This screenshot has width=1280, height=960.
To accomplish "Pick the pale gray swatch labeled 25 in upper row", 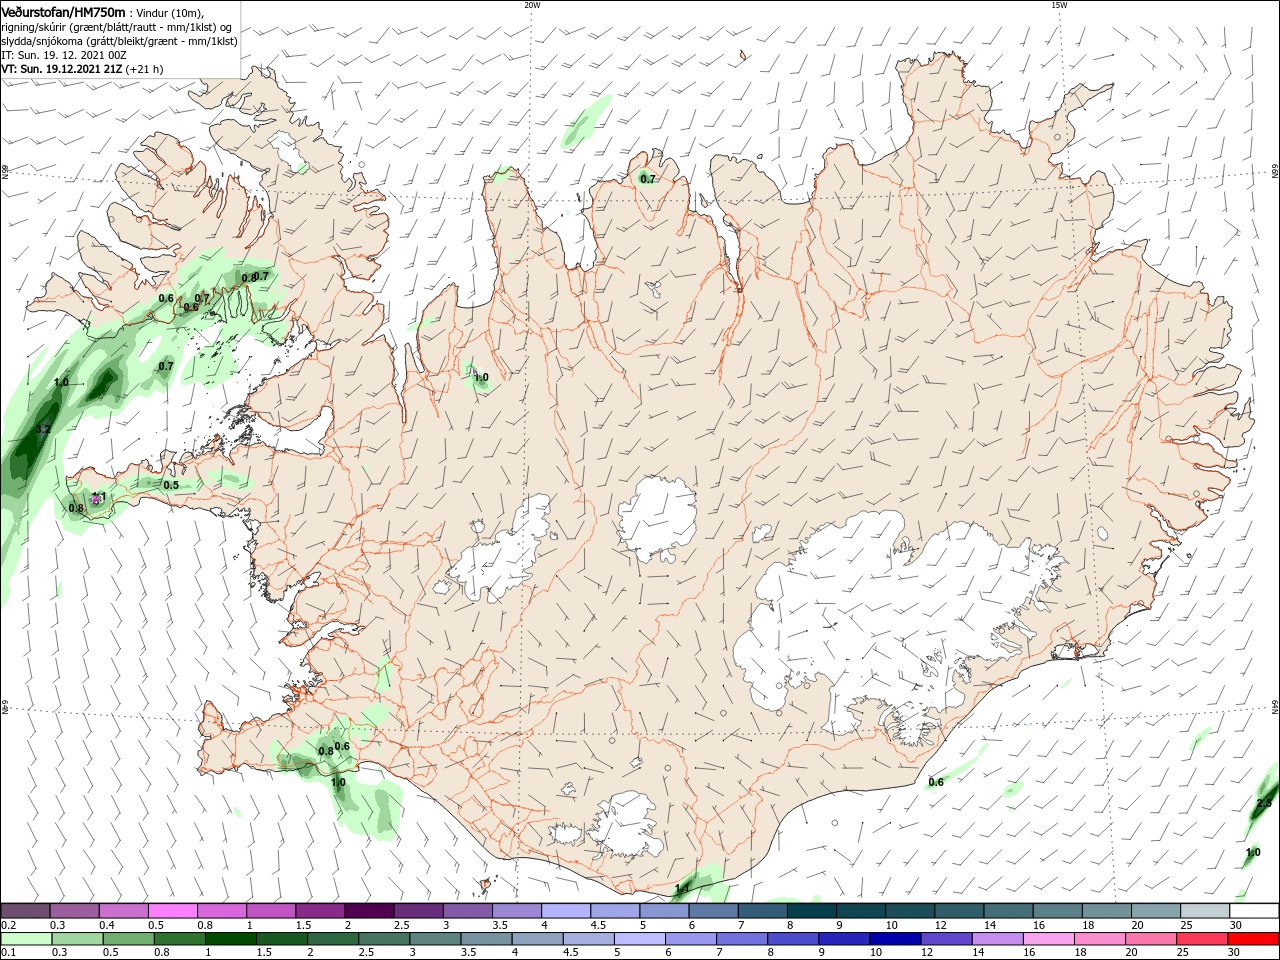I will pyautogui.click(x=1205, y=910).
